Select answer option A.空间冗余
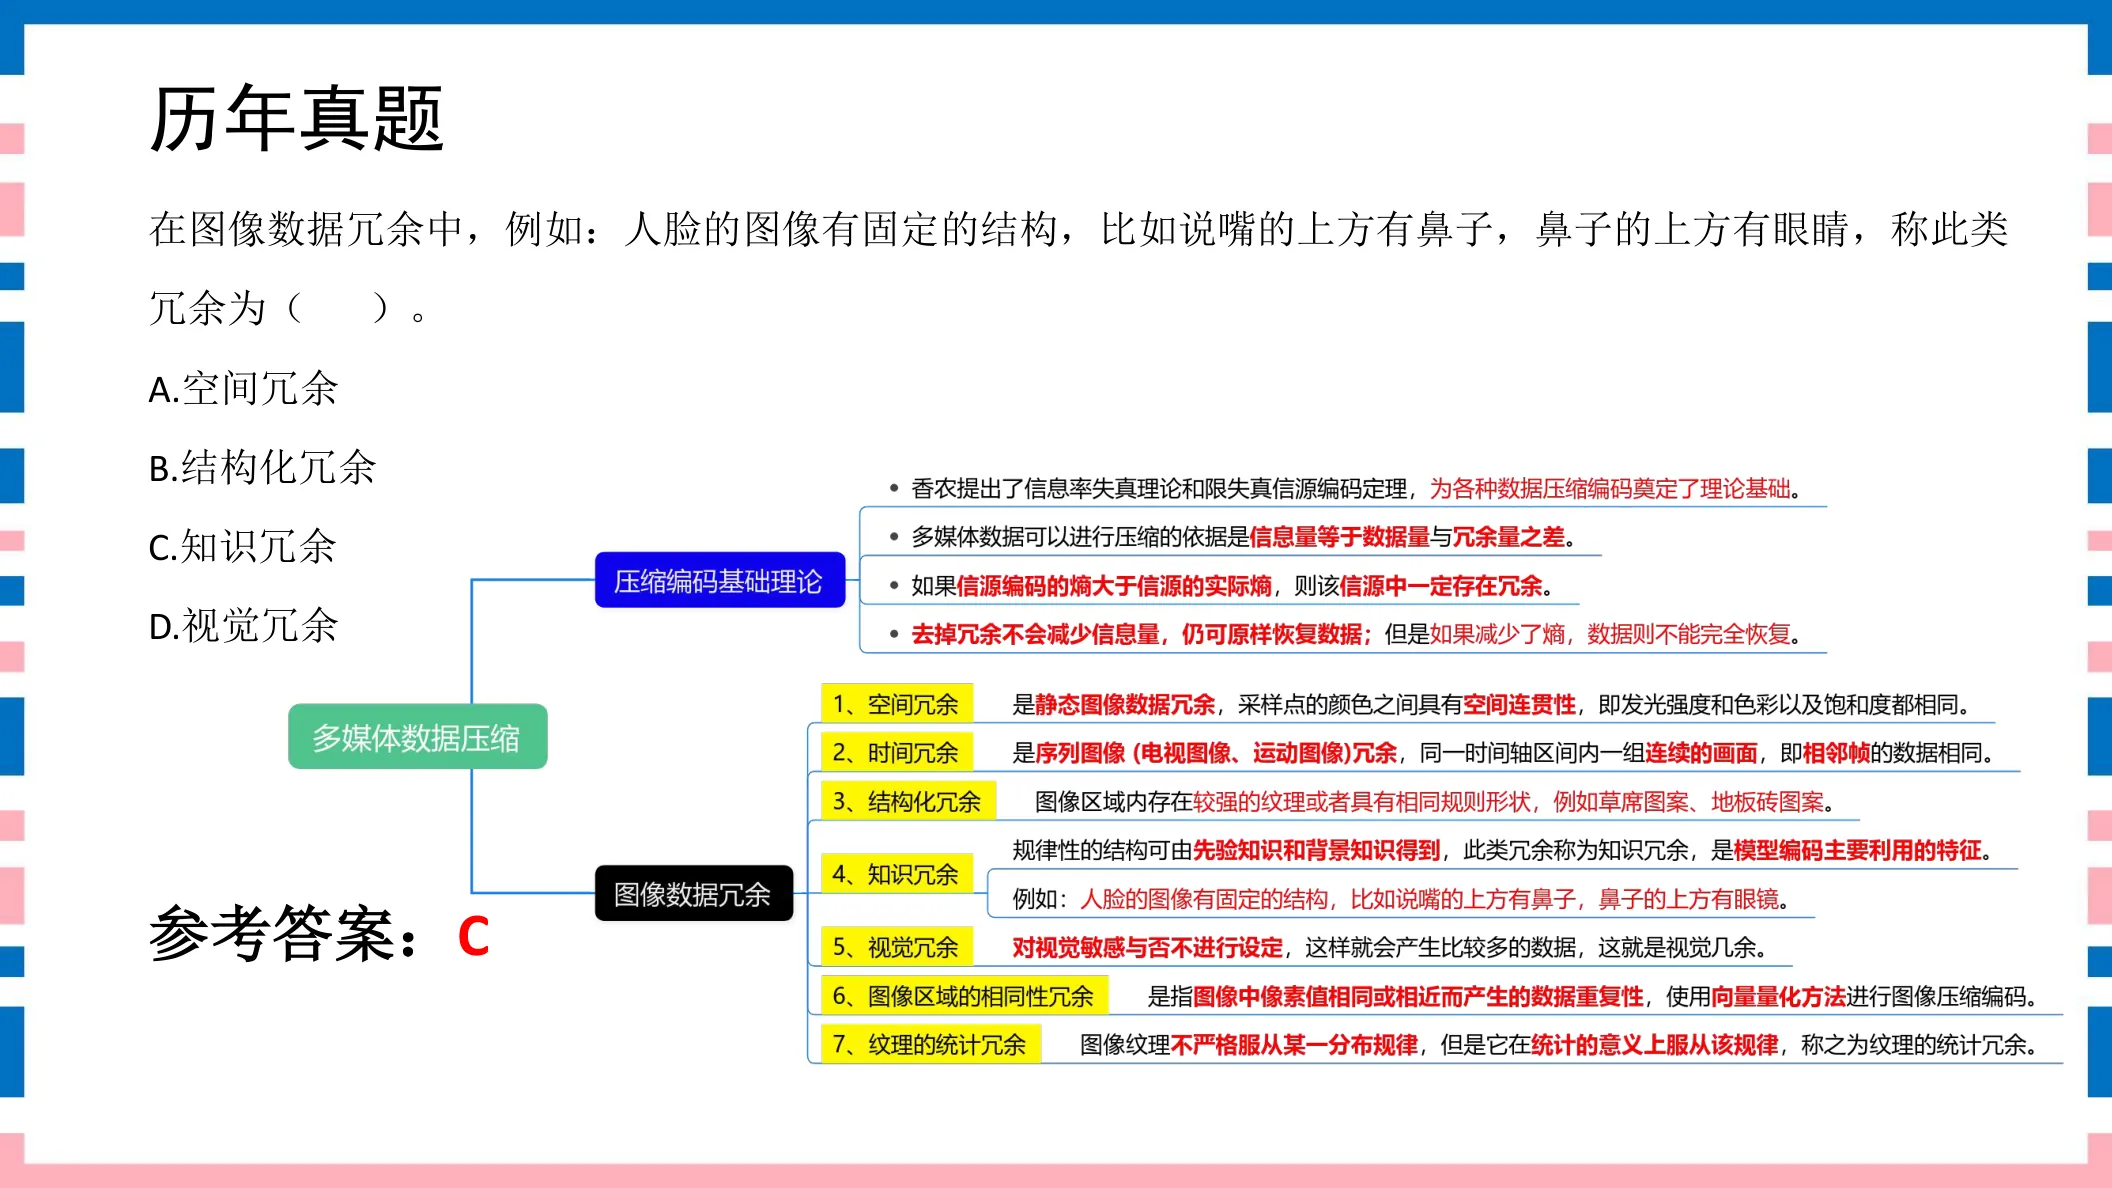Image resolution: width=2112 pixels, height=1188 pixels. (243, 388)
